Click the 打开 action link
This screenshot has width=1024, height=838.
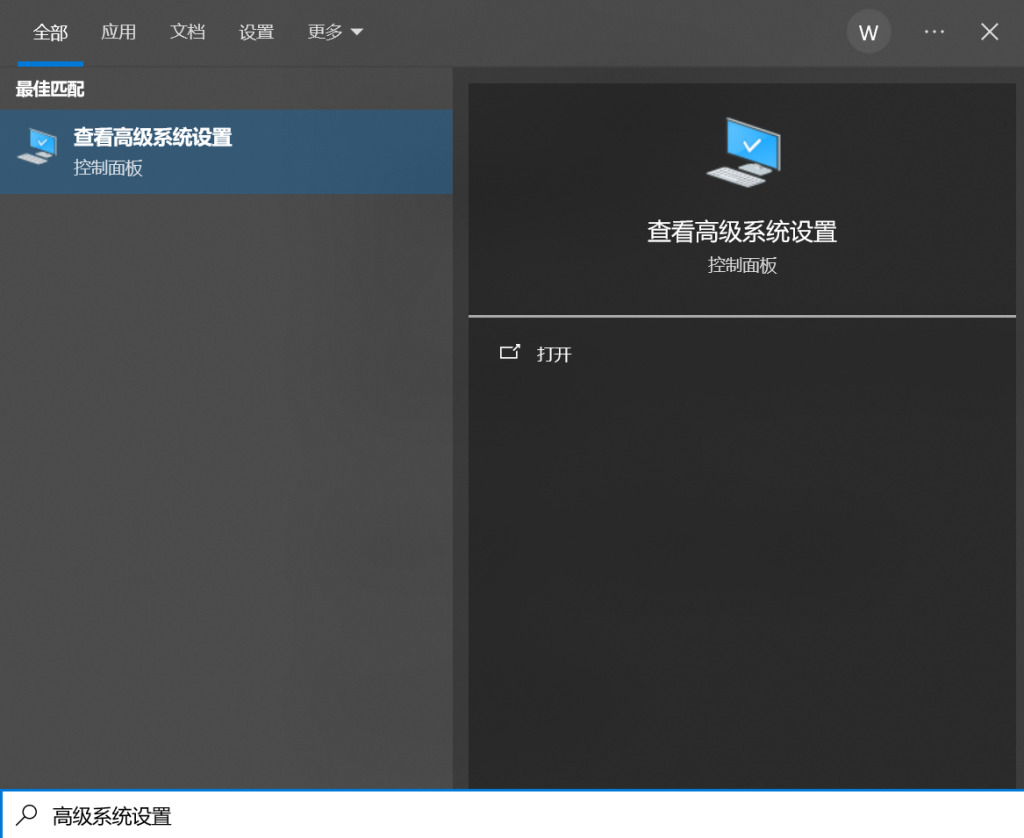click(x=554, y=354)
